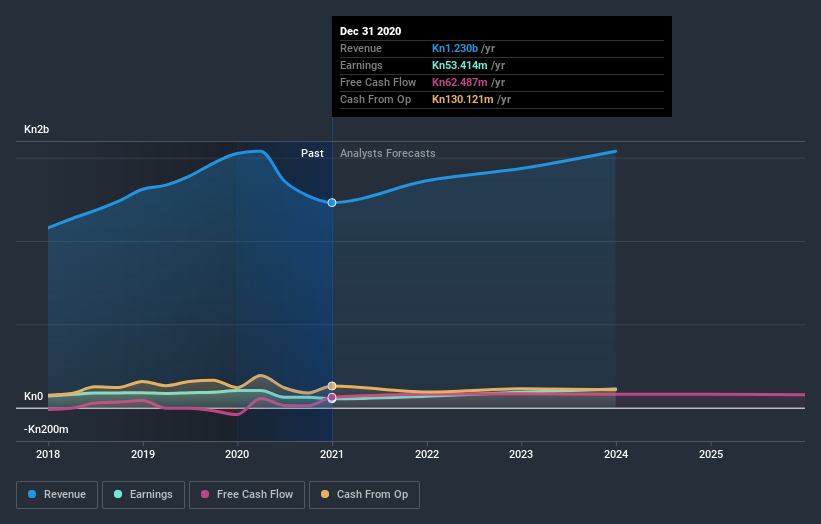Click the Analysts Forecasts label
Screen dimensions: 821x524
(x=387, y=153)
